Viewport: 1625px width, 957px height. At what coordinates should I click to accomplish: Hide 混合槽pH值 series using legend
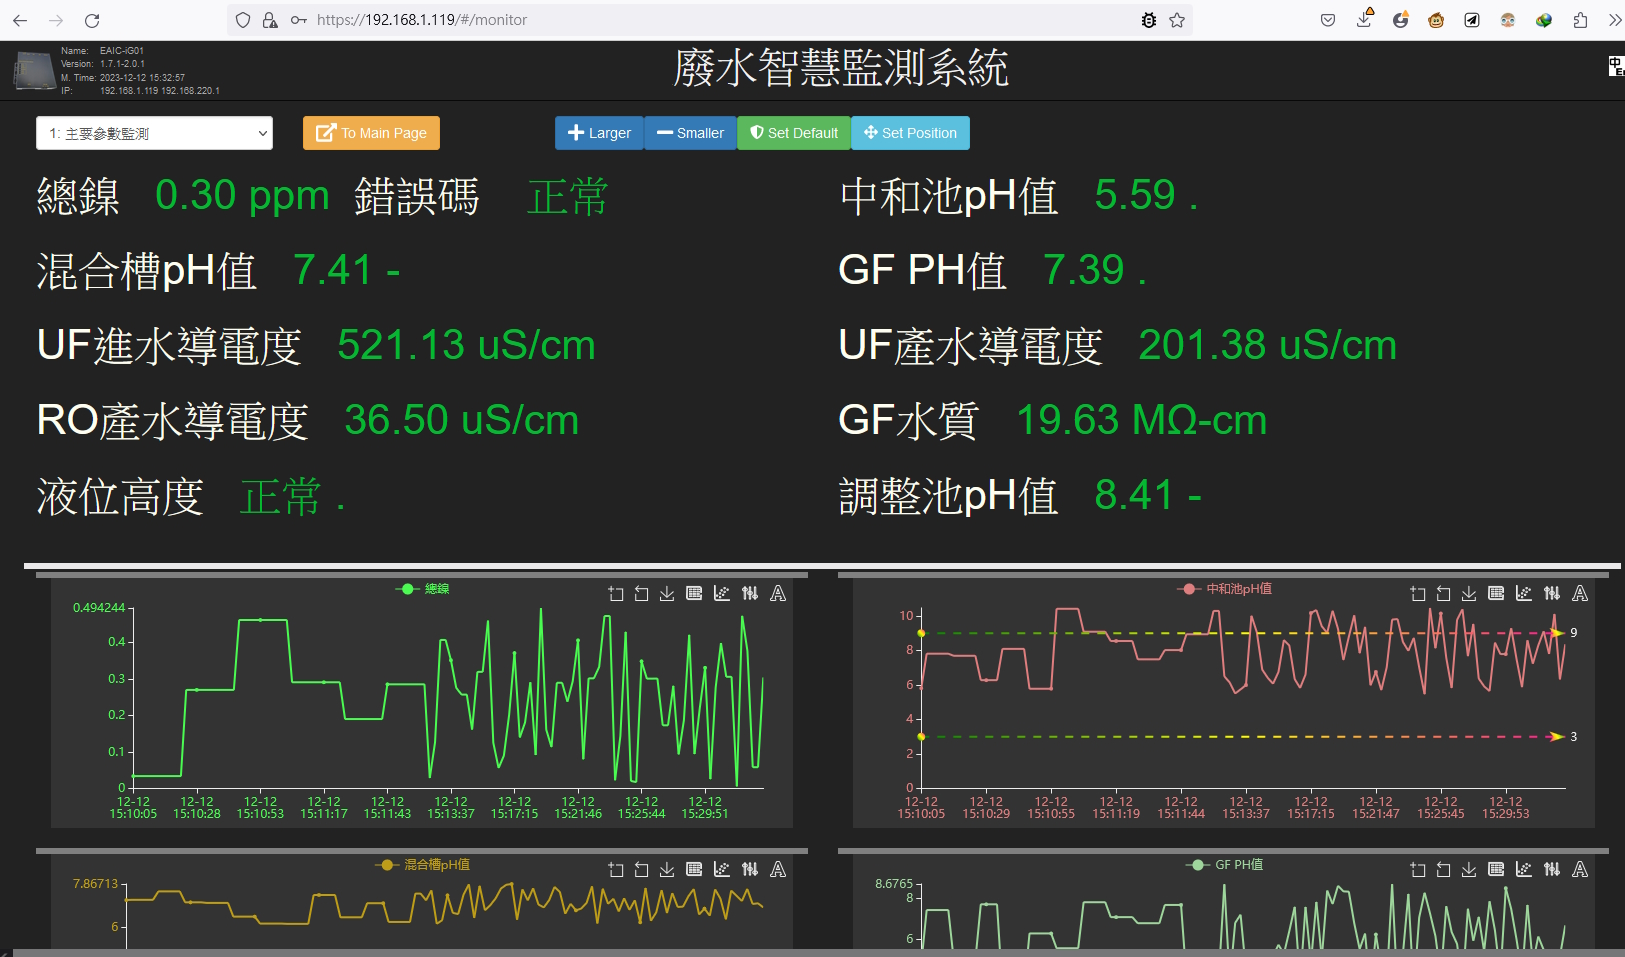click(x=423, y=865)
